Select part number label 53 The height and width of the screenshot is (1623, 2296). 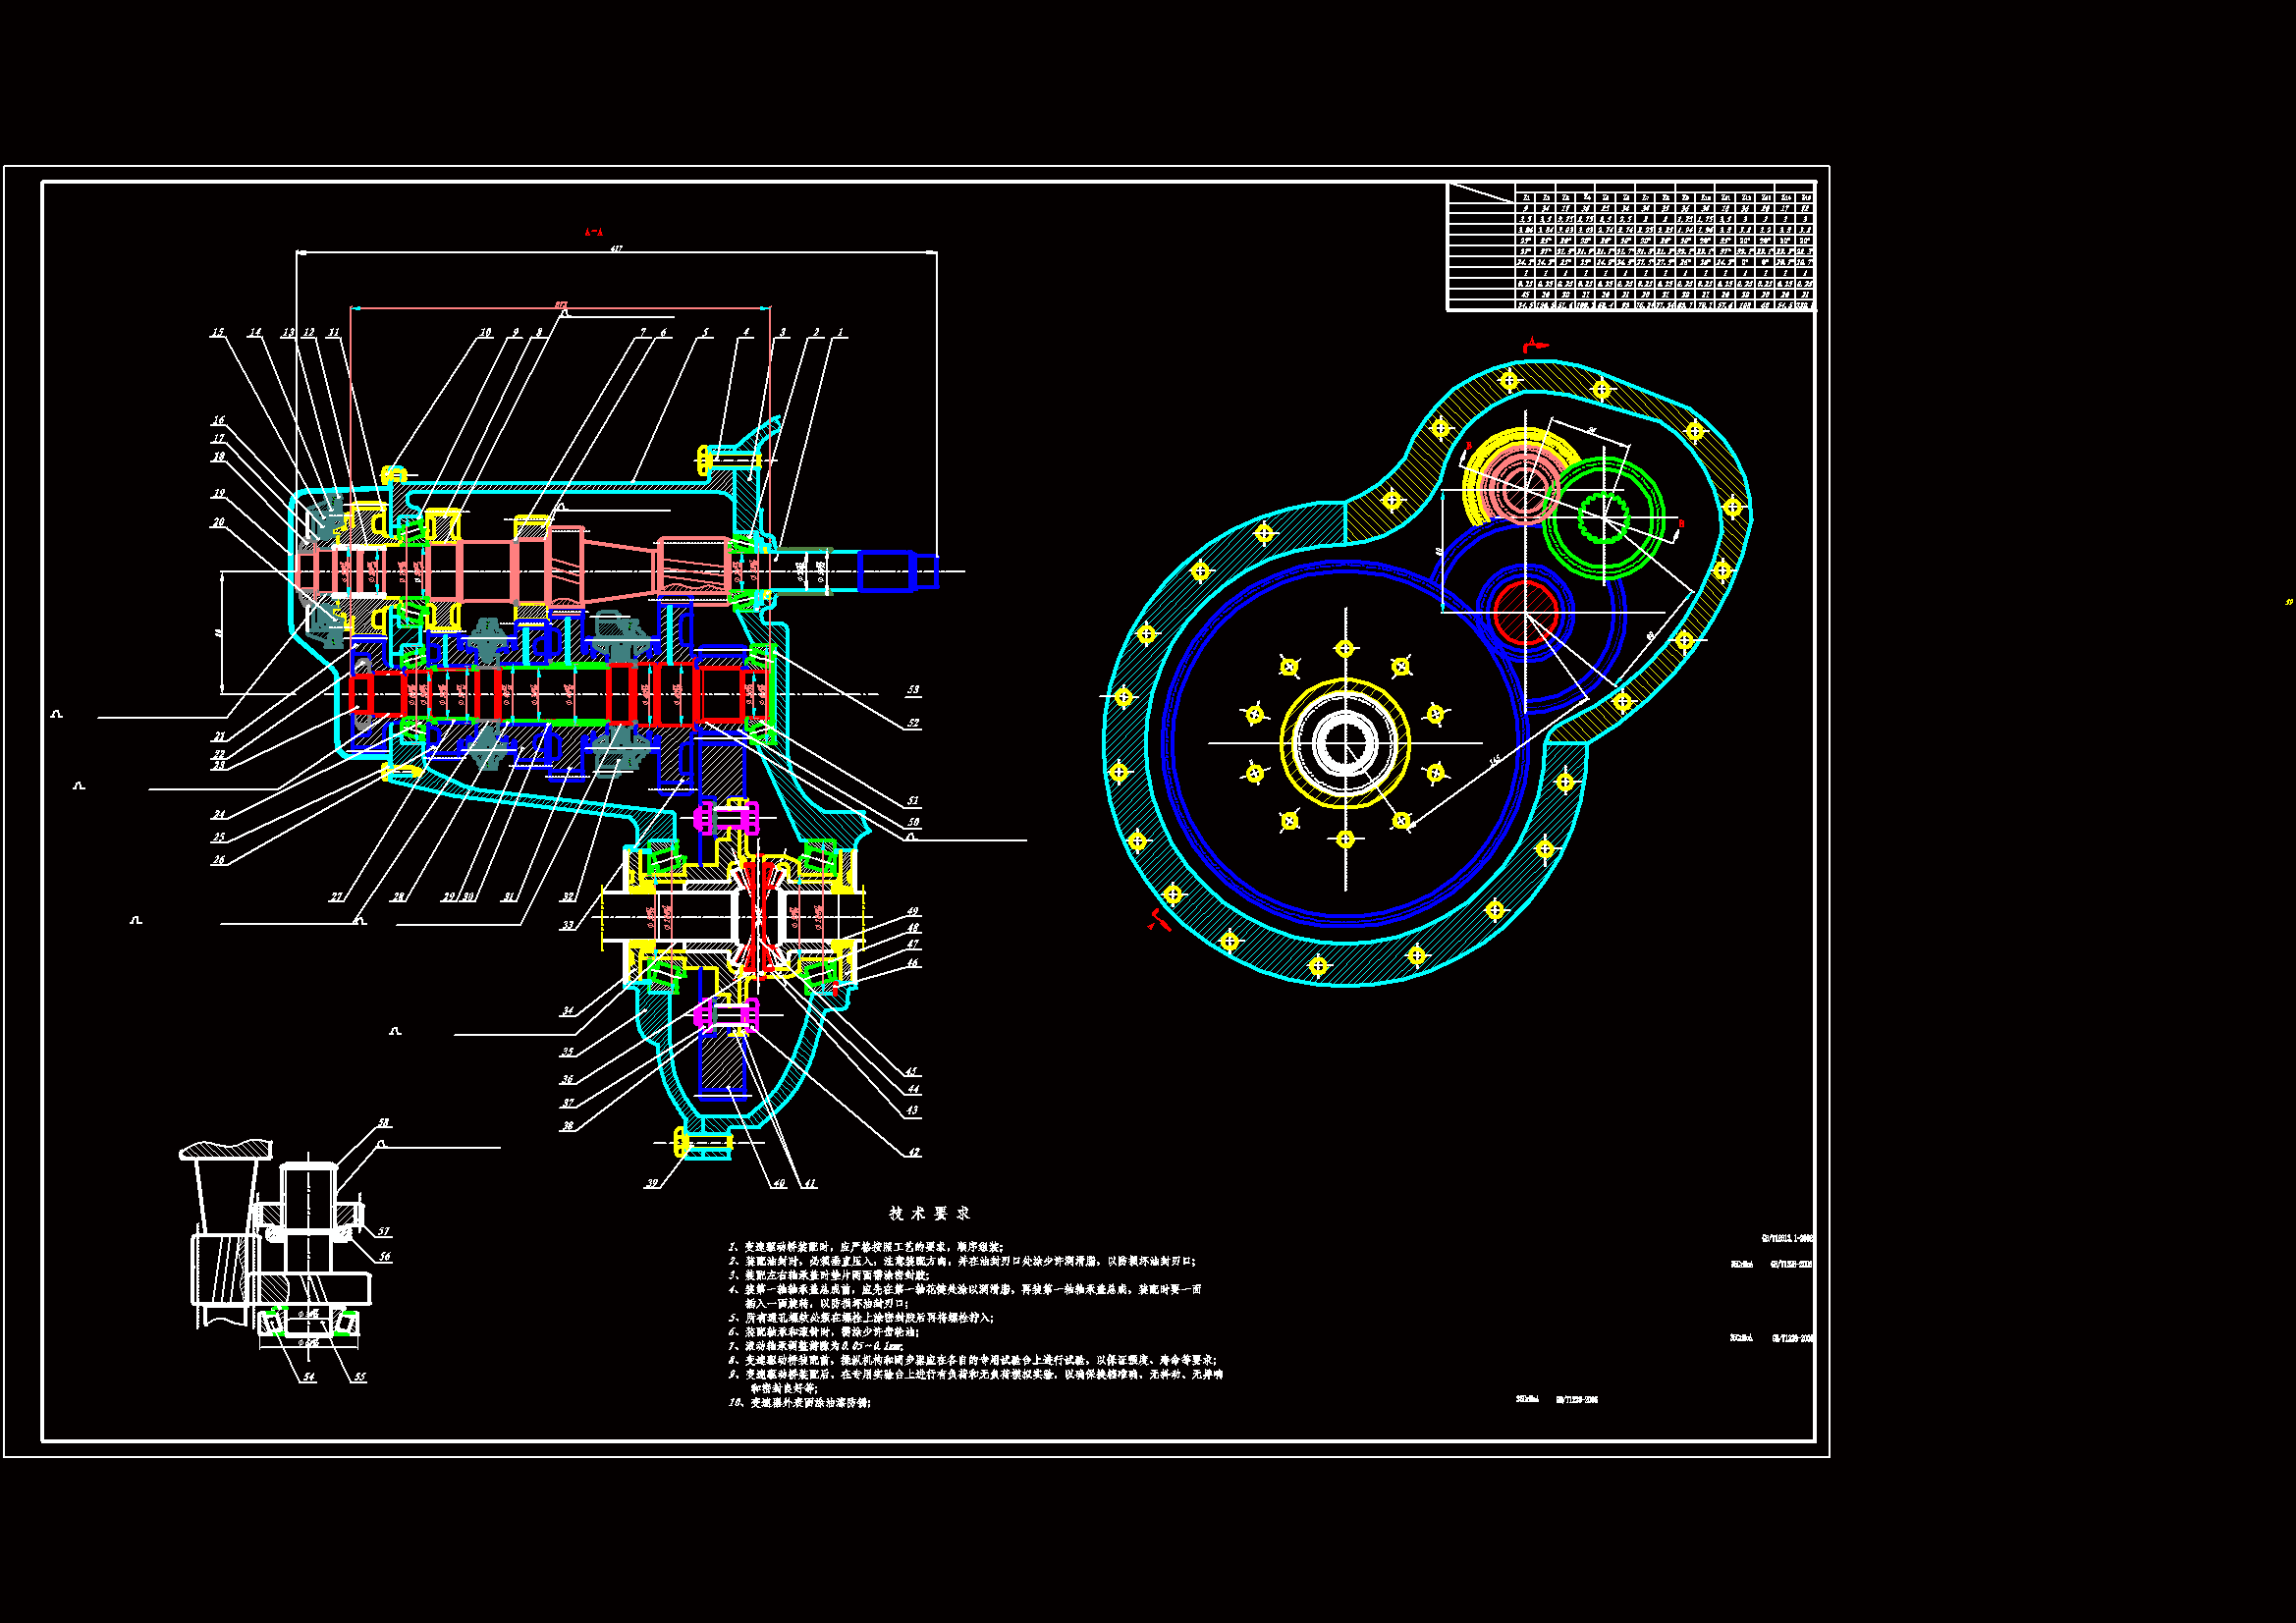pyautogui.click(x=912, y=690)
